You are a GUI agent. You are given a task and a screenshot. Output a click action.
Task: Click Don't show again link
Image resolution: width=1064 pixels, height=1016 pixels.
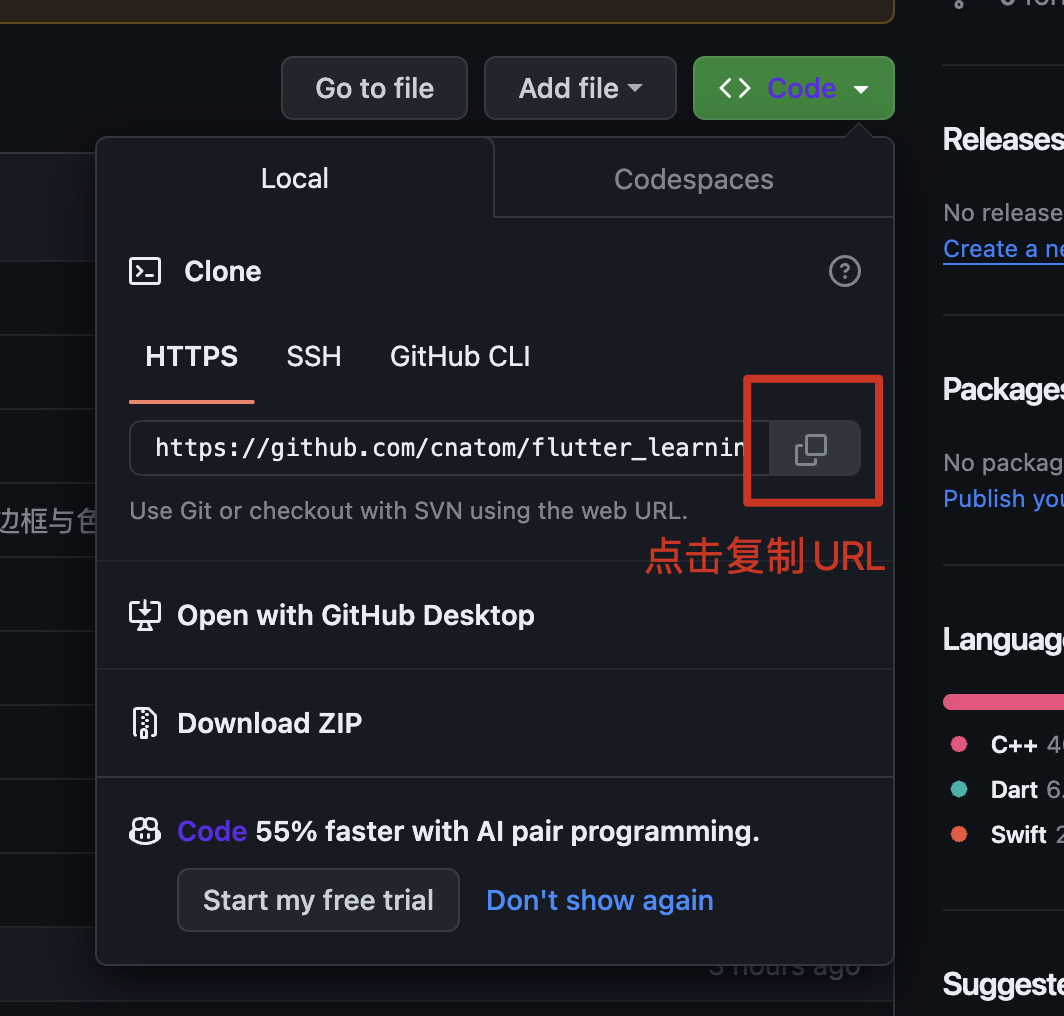(600, 901)
